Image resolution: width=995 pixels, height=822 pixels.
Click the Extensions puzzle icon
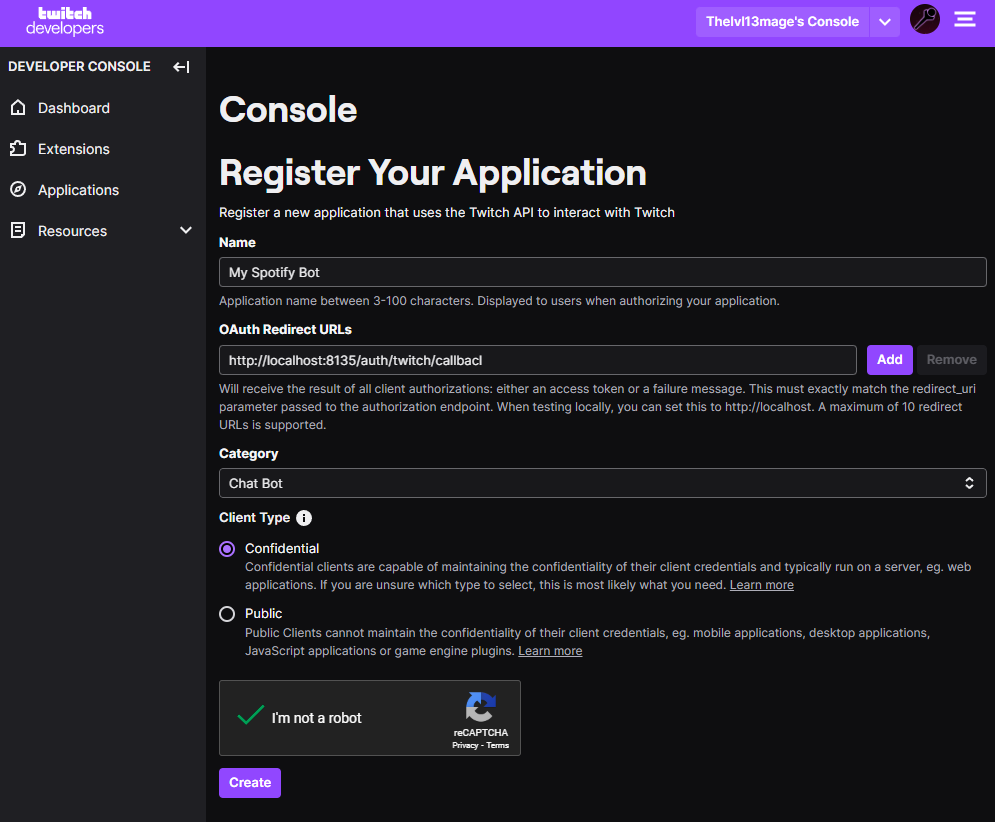(x=18, y=149)
